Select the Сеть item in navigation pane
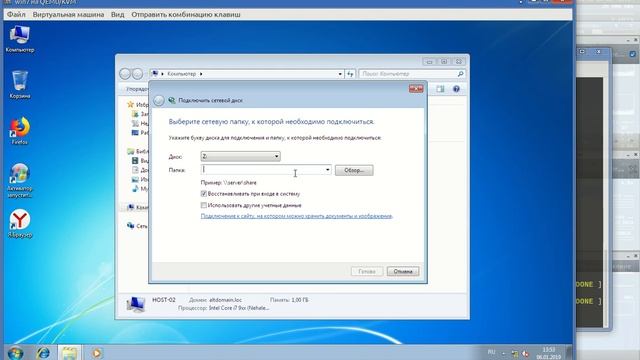The height and width of the screenshot is (360, 640). pyautogui.click(x=137, y=226)
